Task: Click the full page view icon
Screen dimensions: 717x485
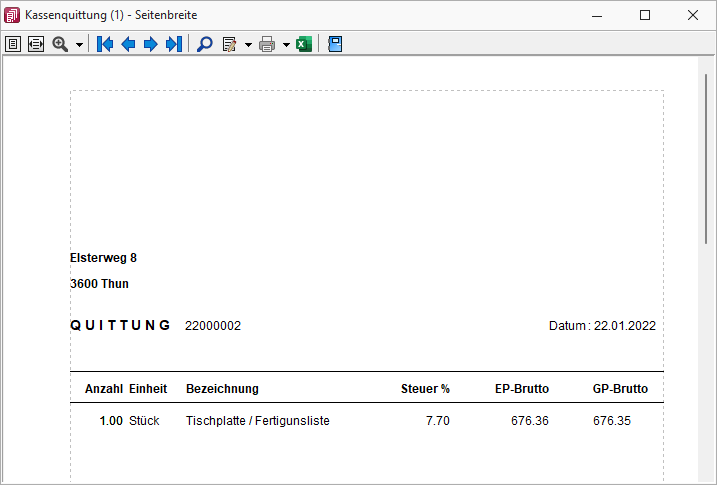Action: [13, 44]
